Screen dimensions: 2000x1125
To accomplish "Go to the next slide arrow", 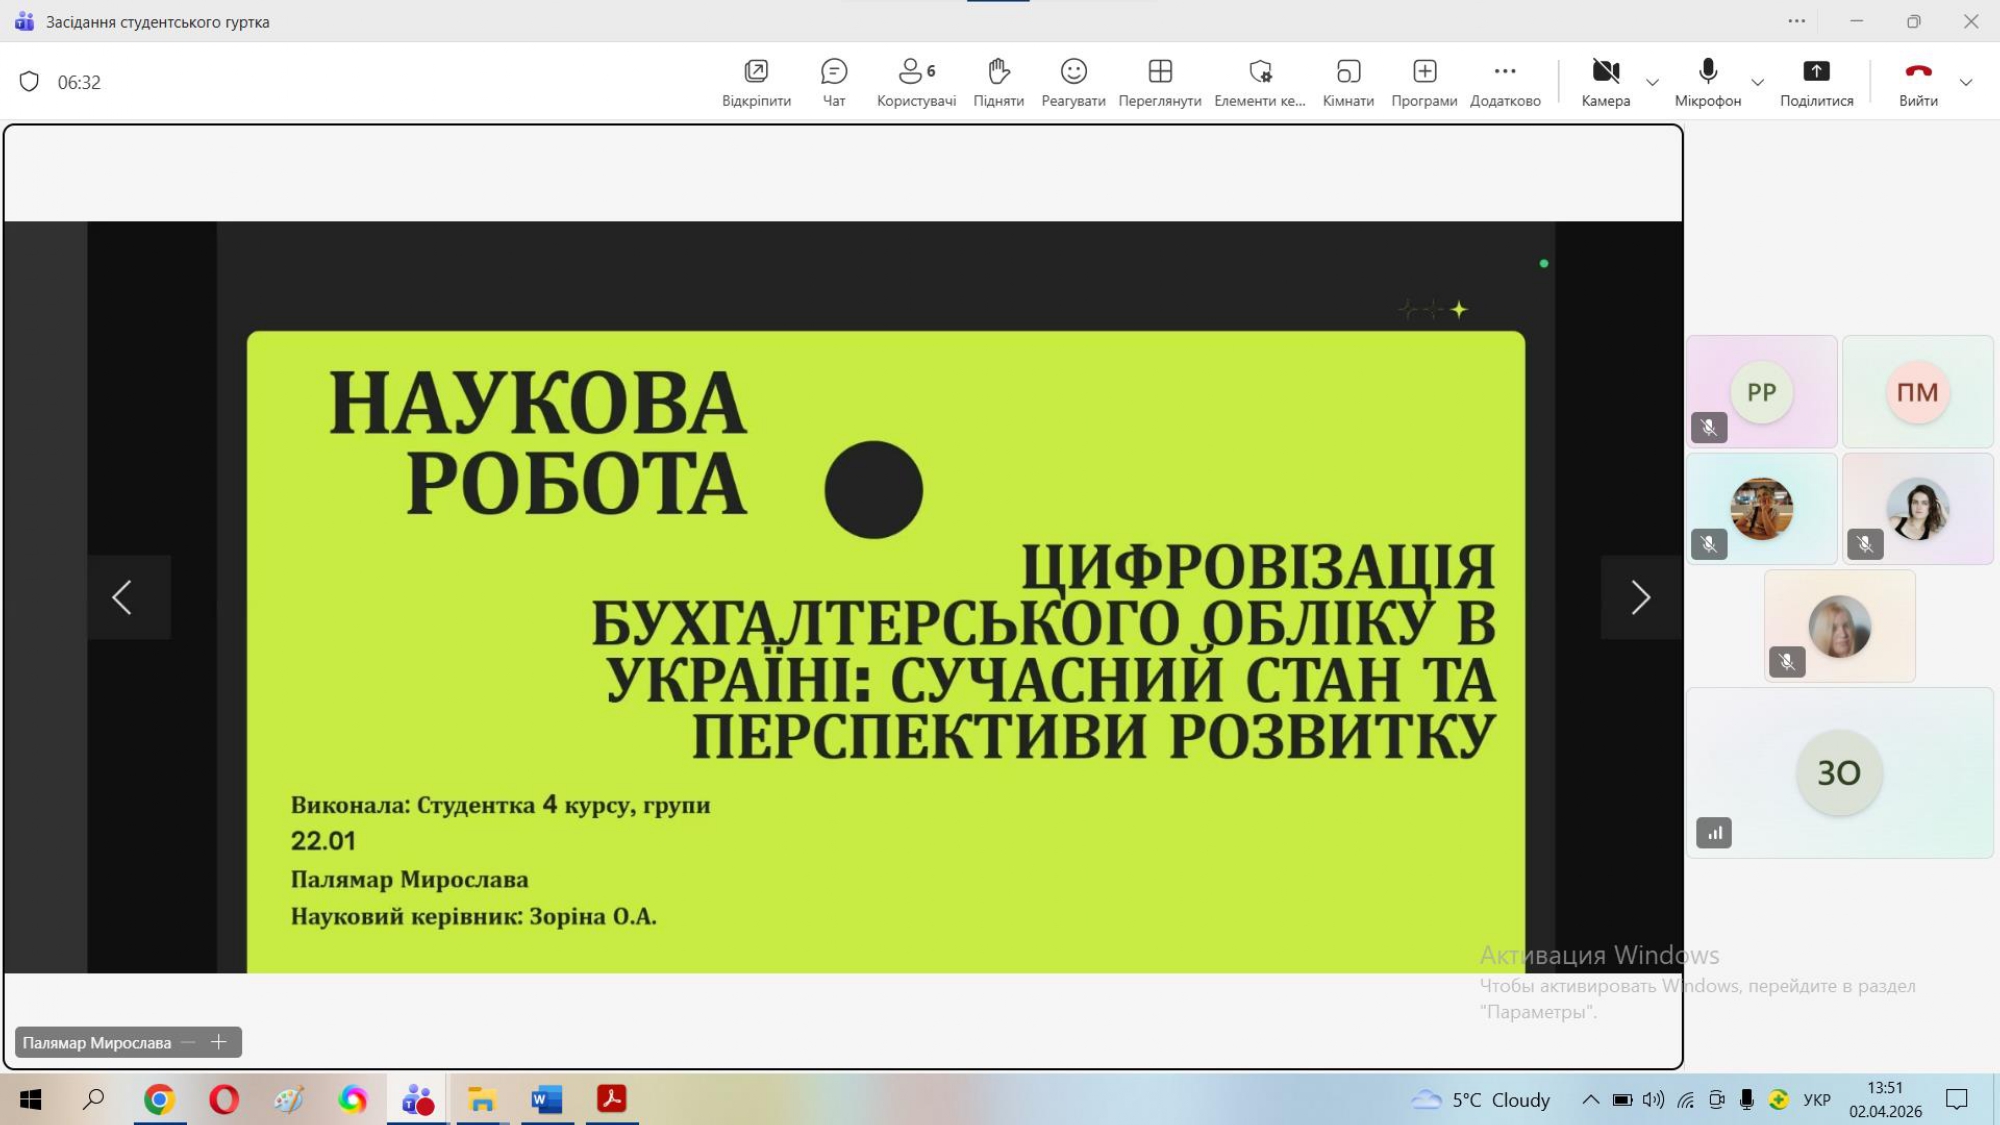I will [1640, 597].
